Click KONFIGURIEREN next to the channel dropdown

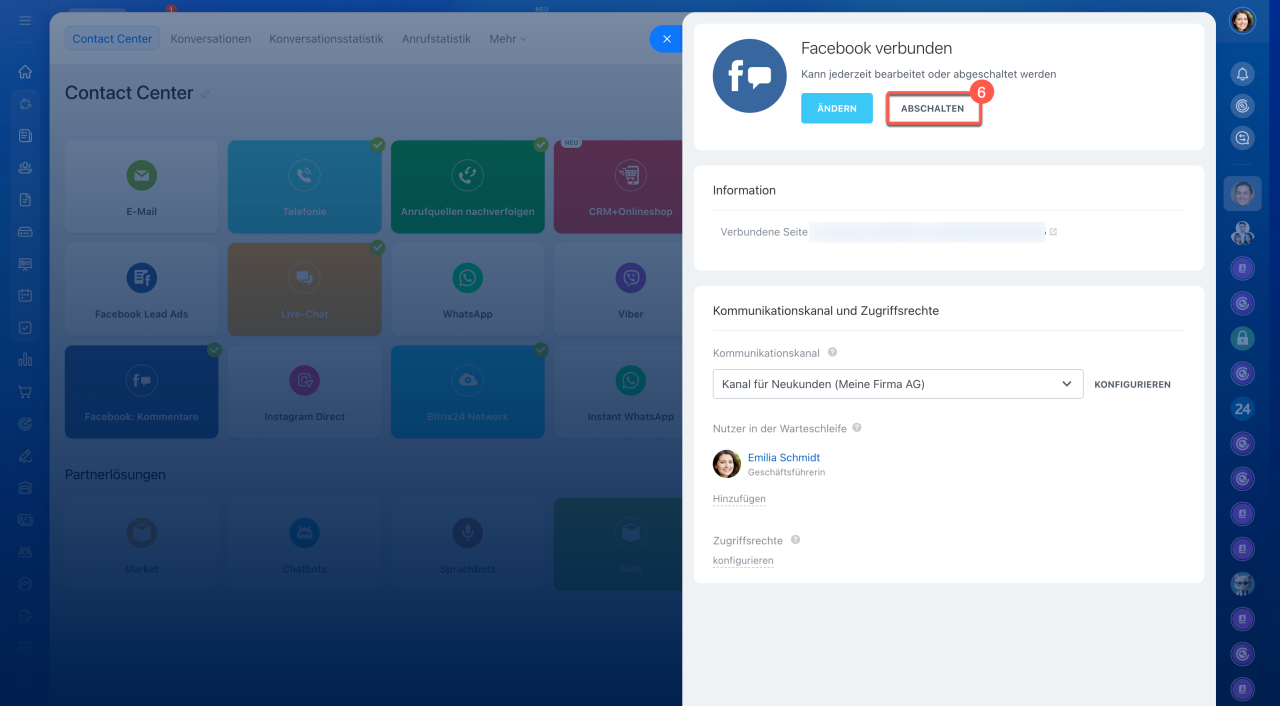[1132, 385]
